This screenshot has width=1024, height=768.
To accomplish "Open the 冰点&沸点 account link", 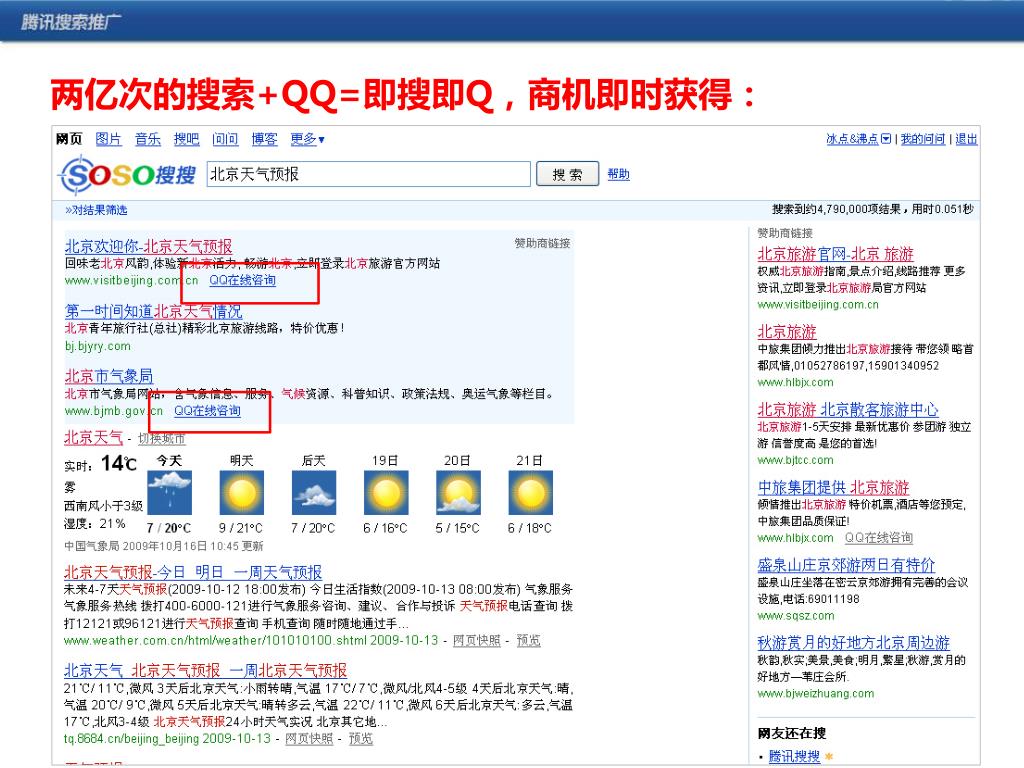I will [x=852, y=138].
